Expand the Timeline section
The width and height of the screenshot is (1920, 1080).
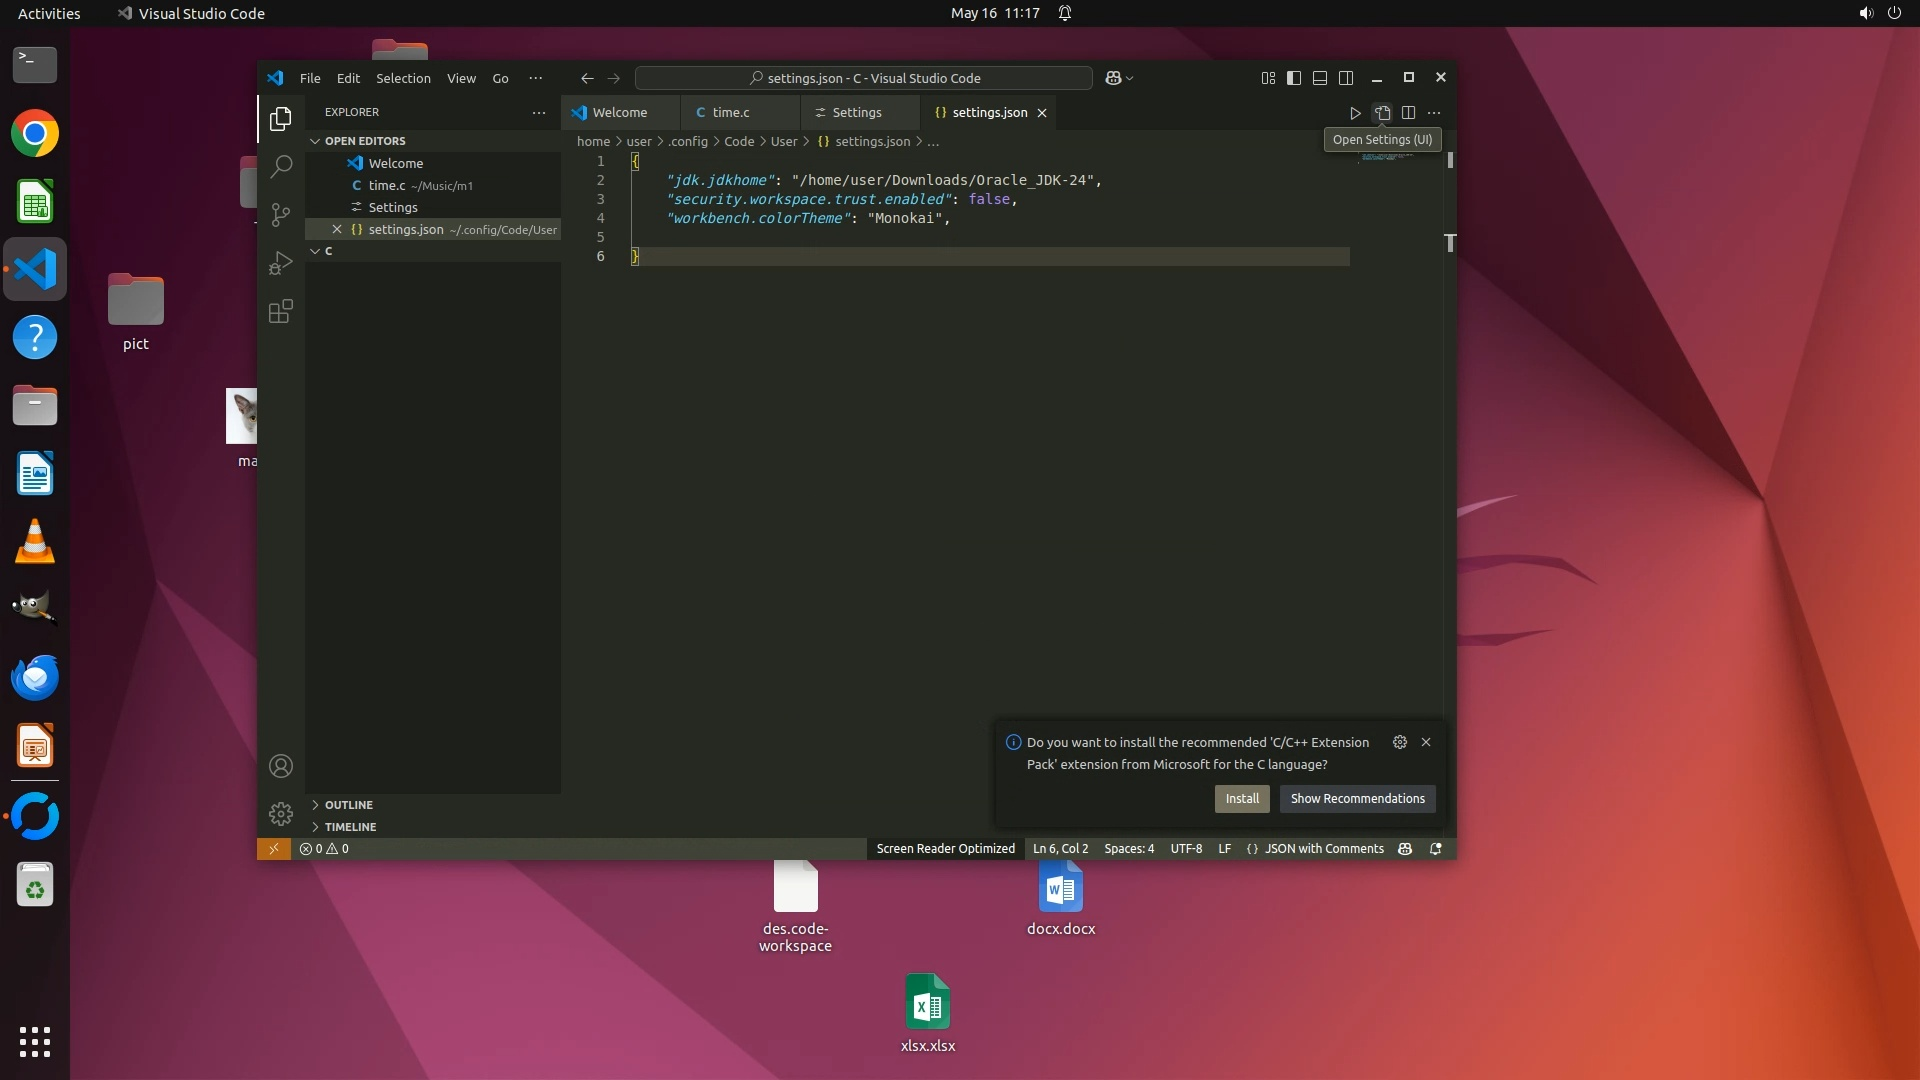click(x=350, y=827)
